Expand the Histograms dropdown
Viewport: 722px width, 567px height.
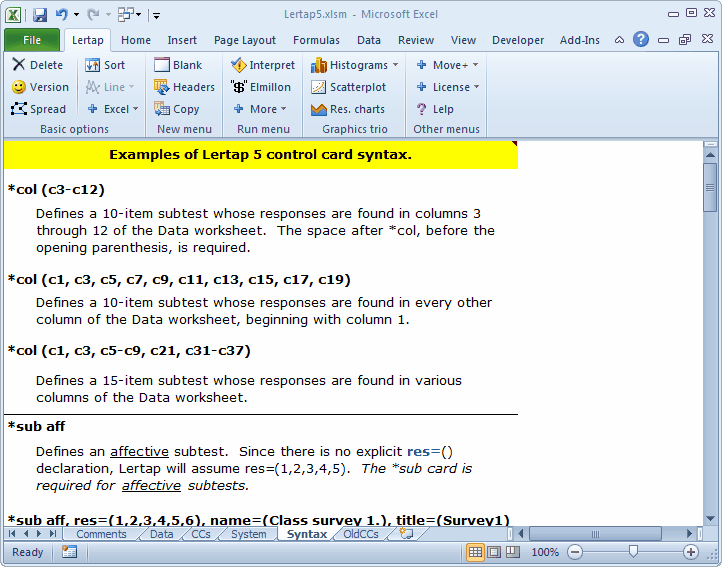coord(396,65)
